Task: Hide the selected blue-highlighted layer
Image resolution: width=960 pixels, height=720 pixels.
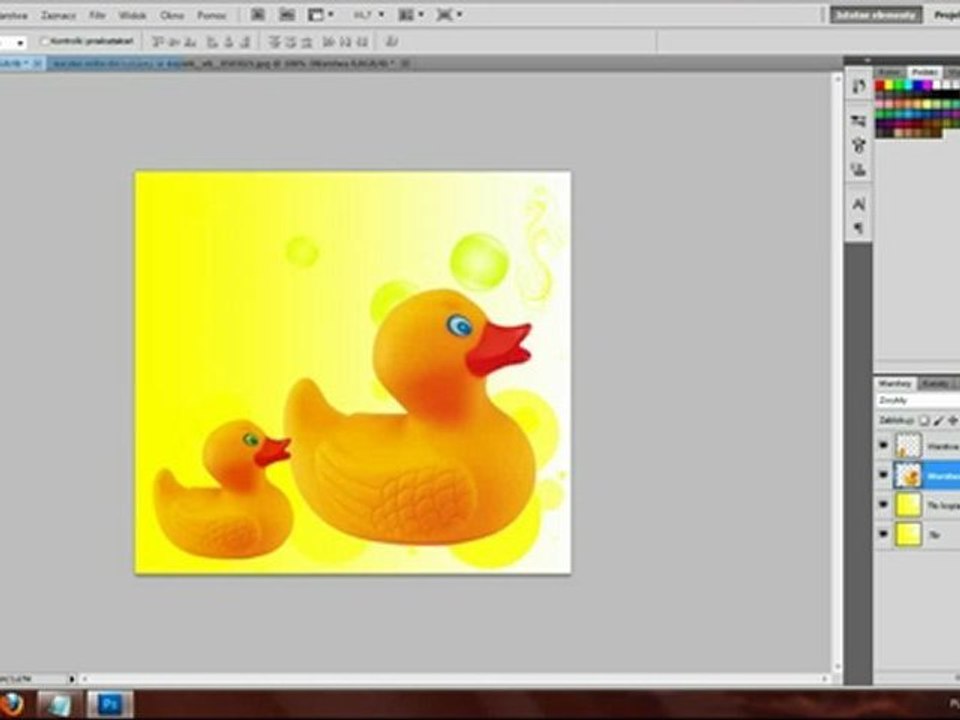Action: pos(883,475)
